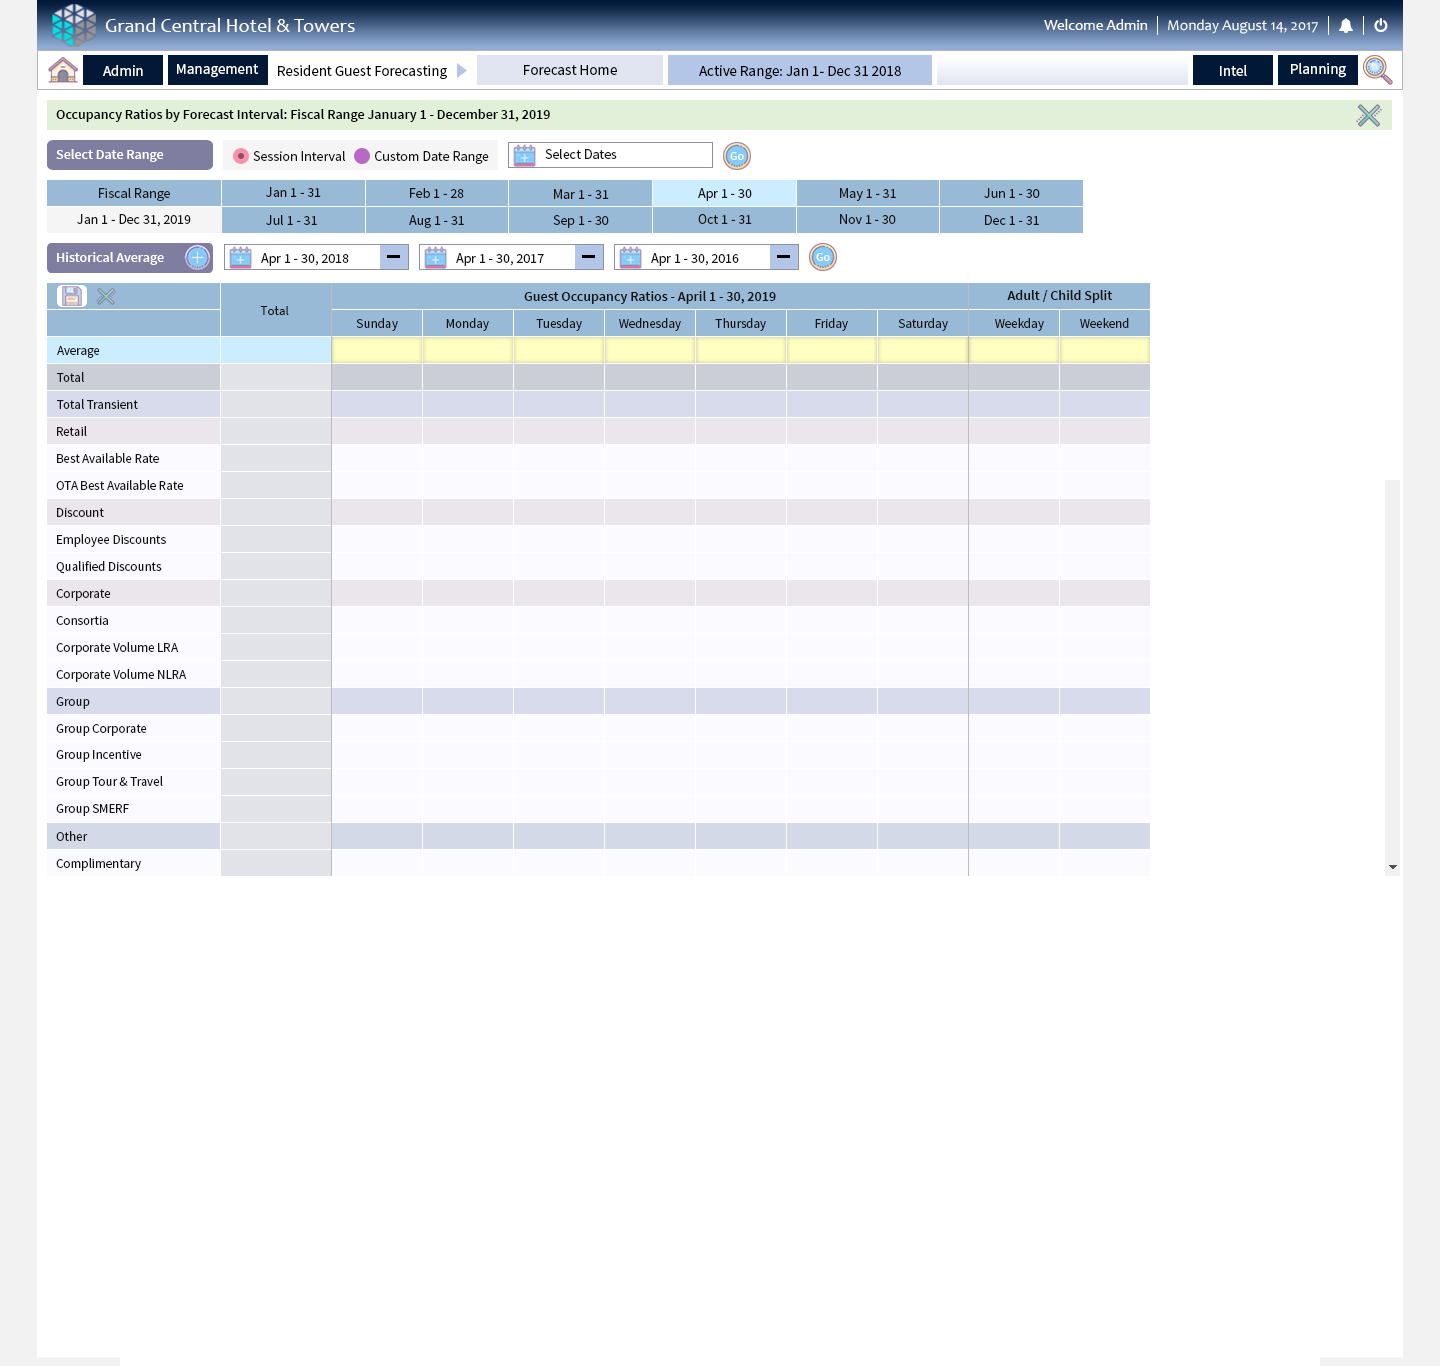The width and height of the screenshot is (1440, 1366).
Task: Click the power logout icon
Action: tap(1381, 26)
